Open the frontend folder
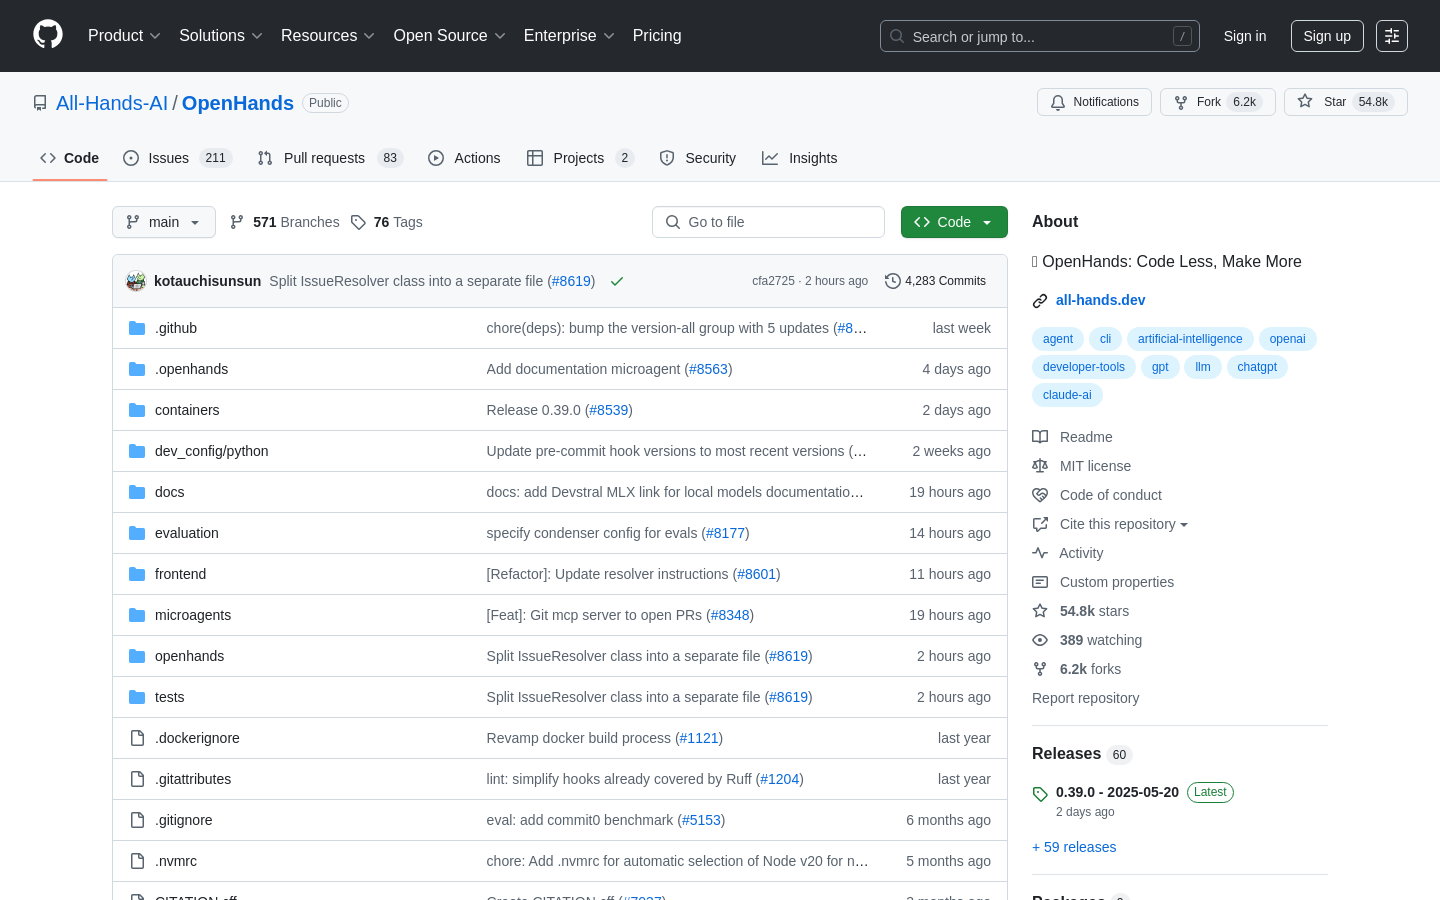 pos(180,574)
